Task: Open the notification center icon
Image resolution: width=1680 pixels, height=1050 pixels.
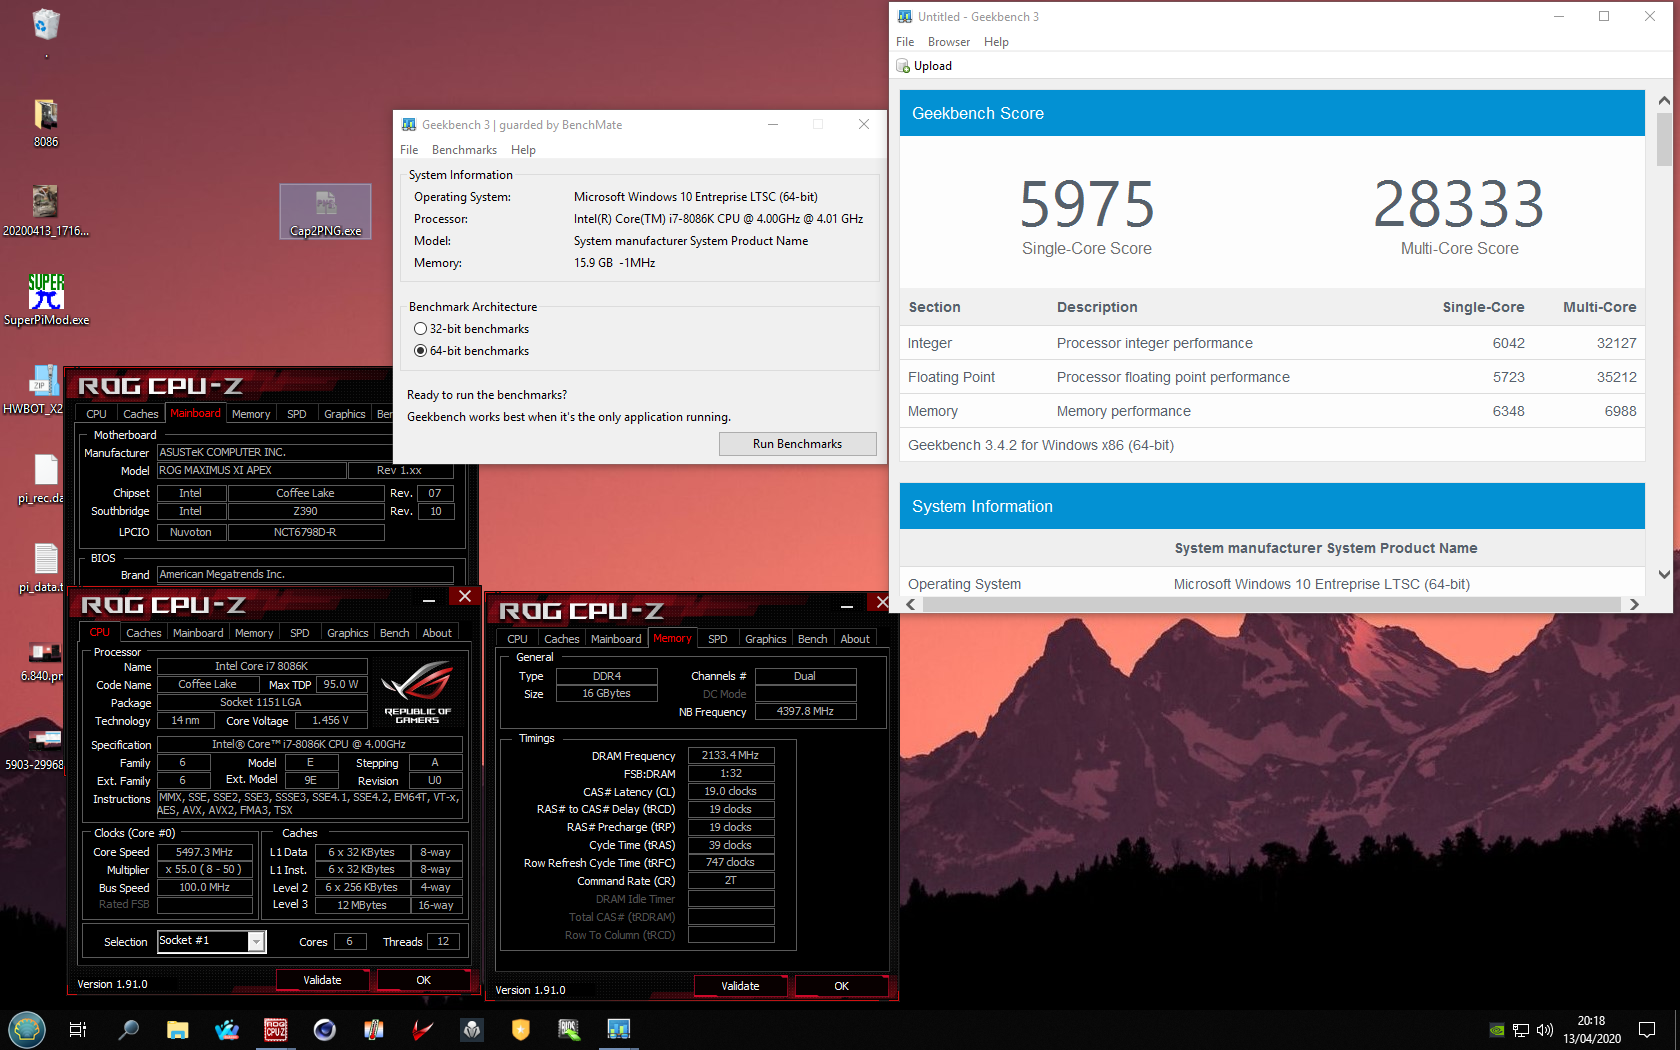Action: click(x=1646, y=1029)
